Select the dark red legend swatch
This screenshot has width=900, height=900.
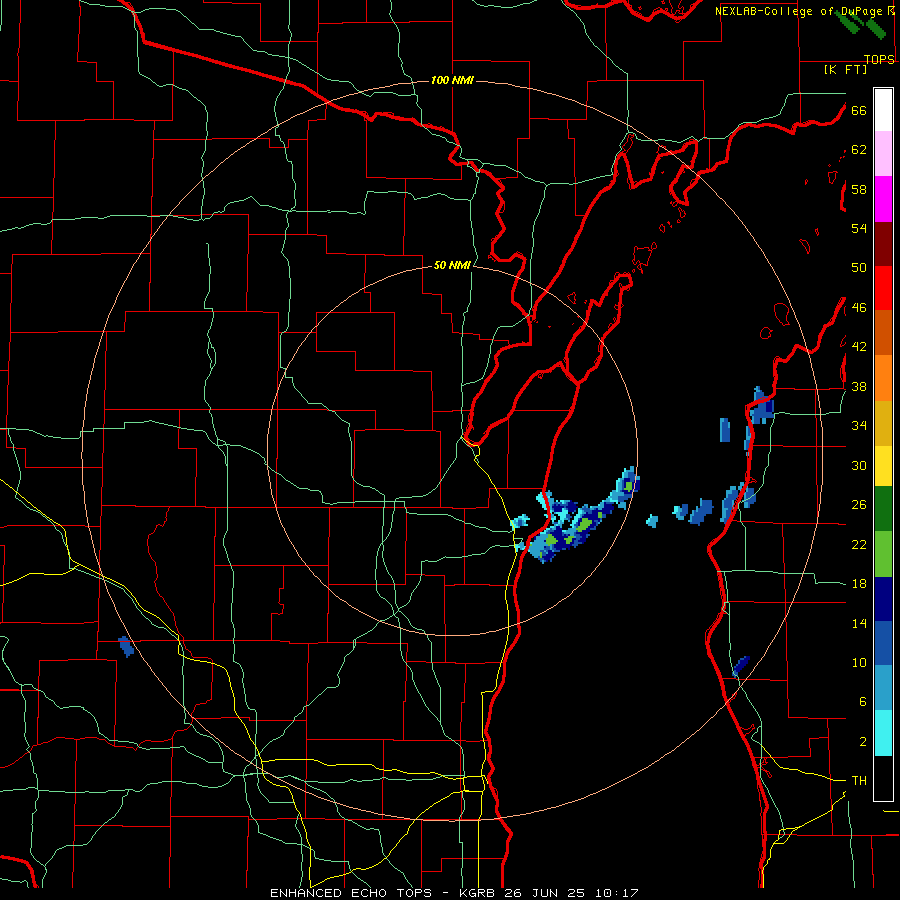click(x=883, y=244)
